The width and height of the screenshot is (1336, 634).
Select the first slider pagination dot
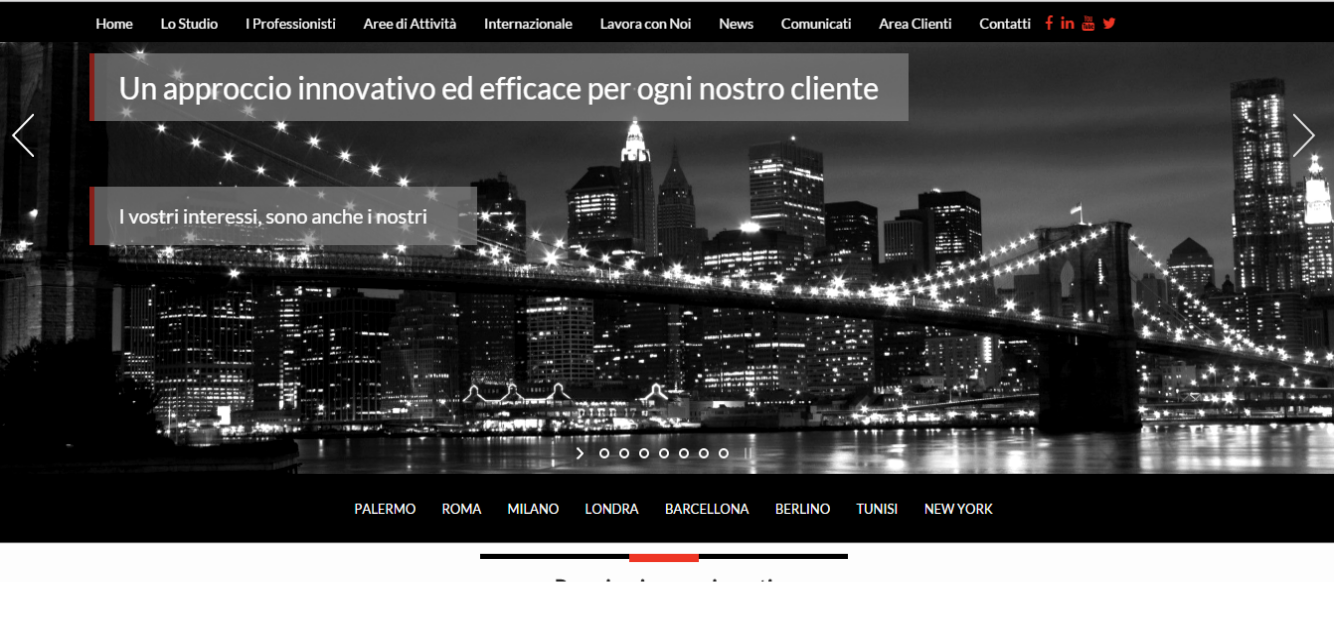pos(604,453)
